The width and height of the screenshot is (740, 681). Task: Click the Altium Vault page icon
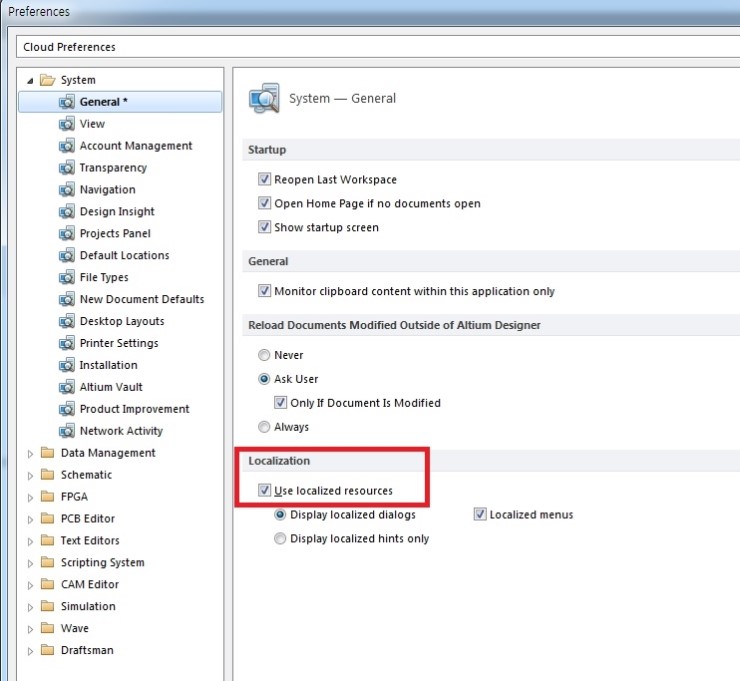coord(67,387)
